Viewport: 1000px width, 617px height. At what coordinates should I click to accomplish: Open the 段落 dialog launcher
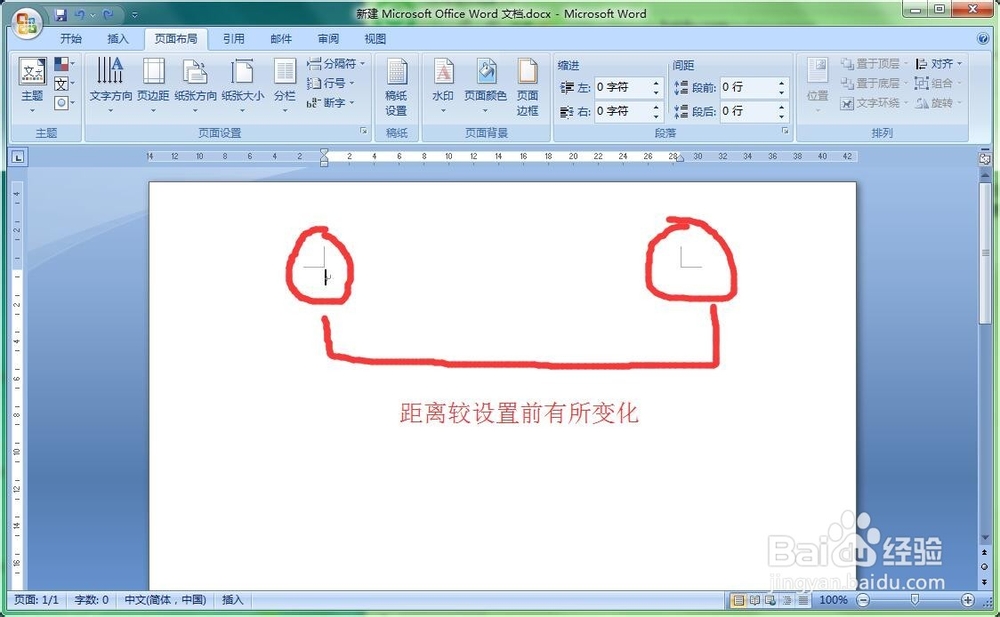point(783,133)
